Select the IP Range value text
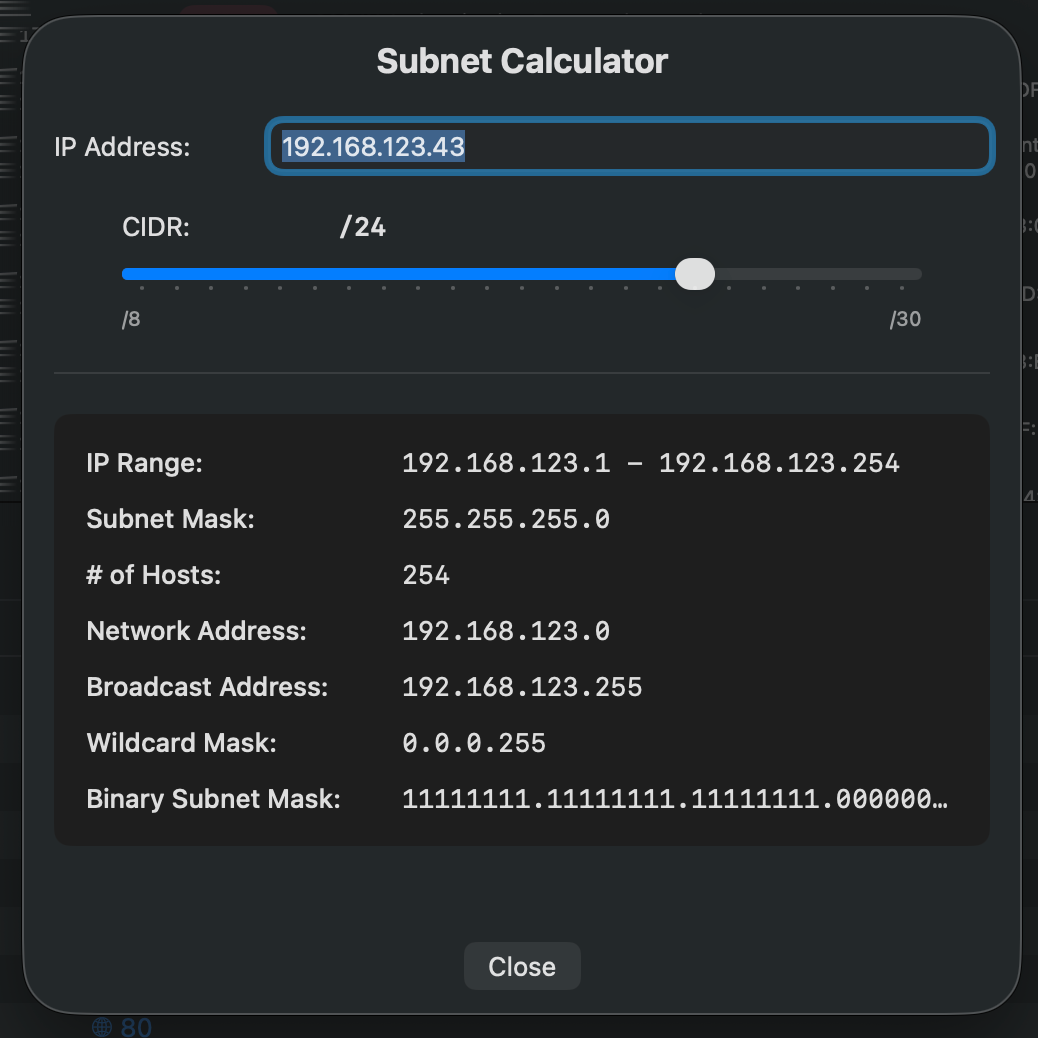 coord(651,463)
